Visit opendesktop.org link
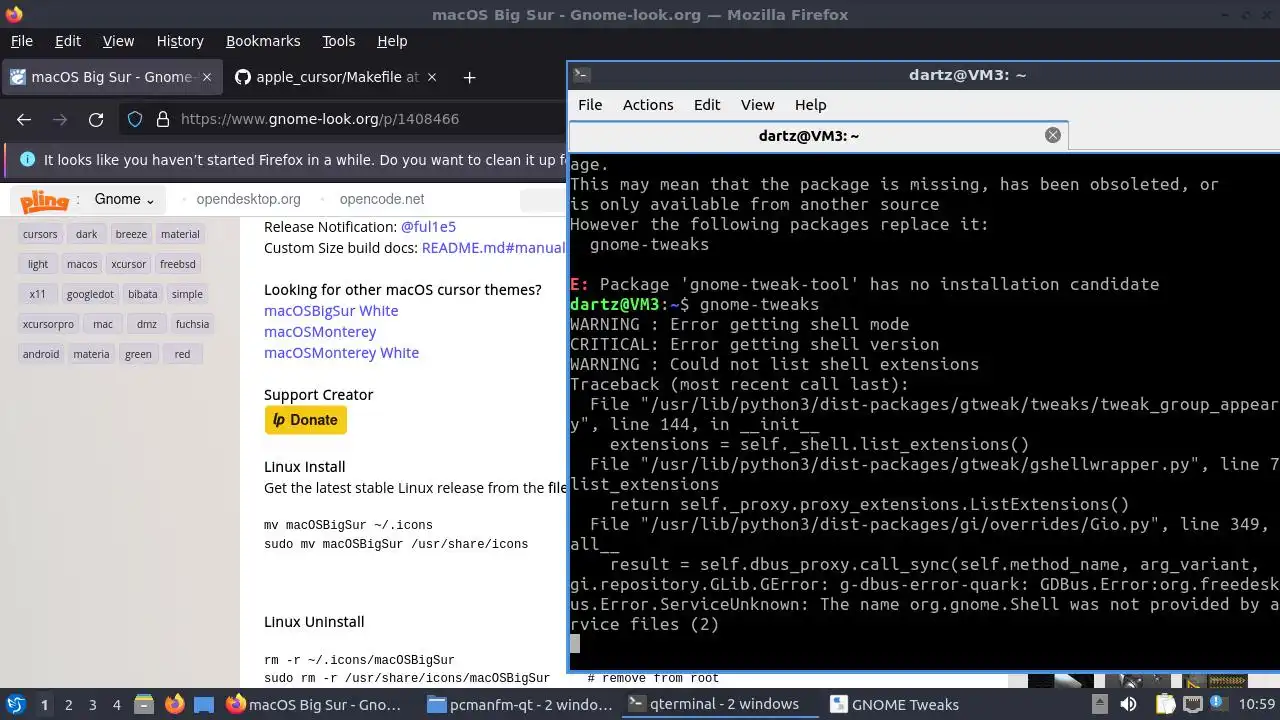The height and width of the screenshot is (720, 1280). tap(248, 199)
